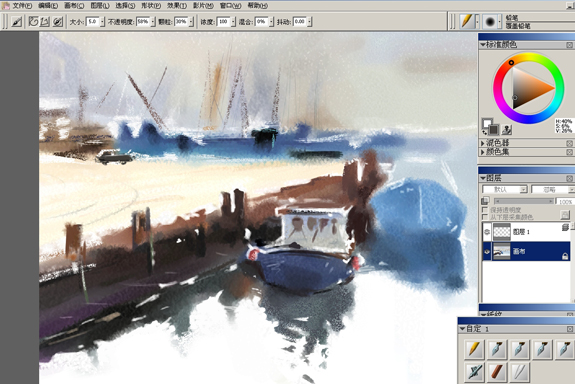Collapse the 标准颜色 panel triangle
This screenshot has width=575, height=384.
pyautogui.click(x=483, y=45)
